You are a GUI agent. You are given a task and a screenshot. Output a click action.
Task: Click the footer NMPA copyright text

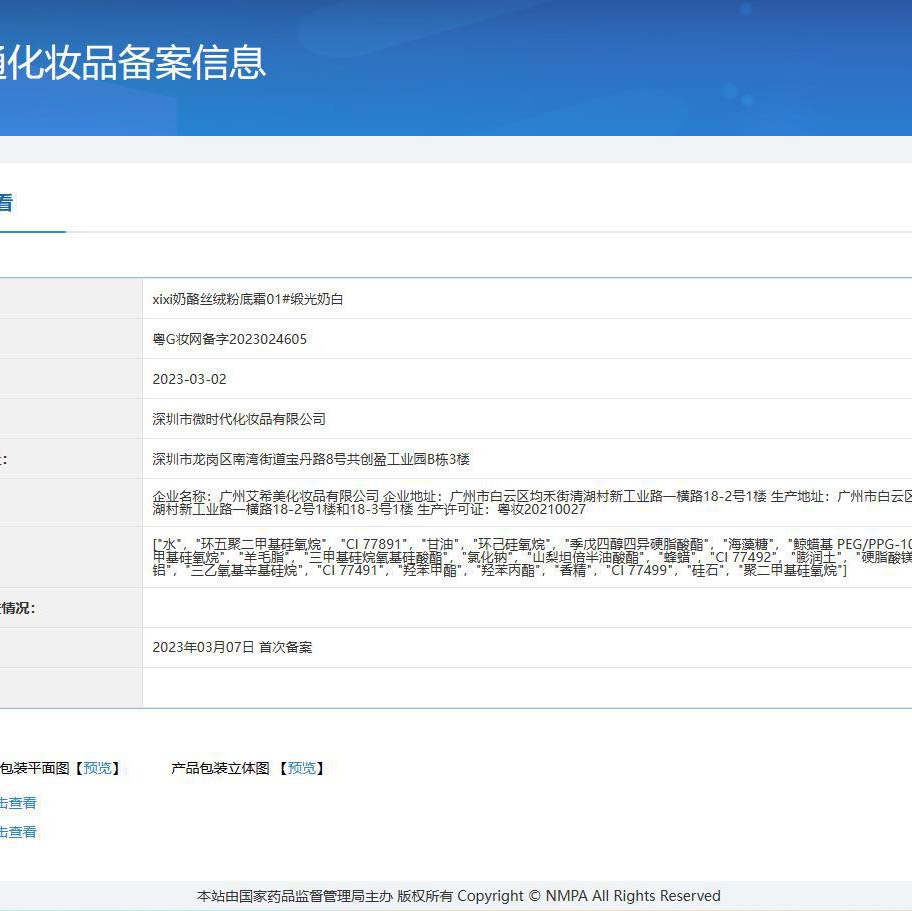pos(458,895)
